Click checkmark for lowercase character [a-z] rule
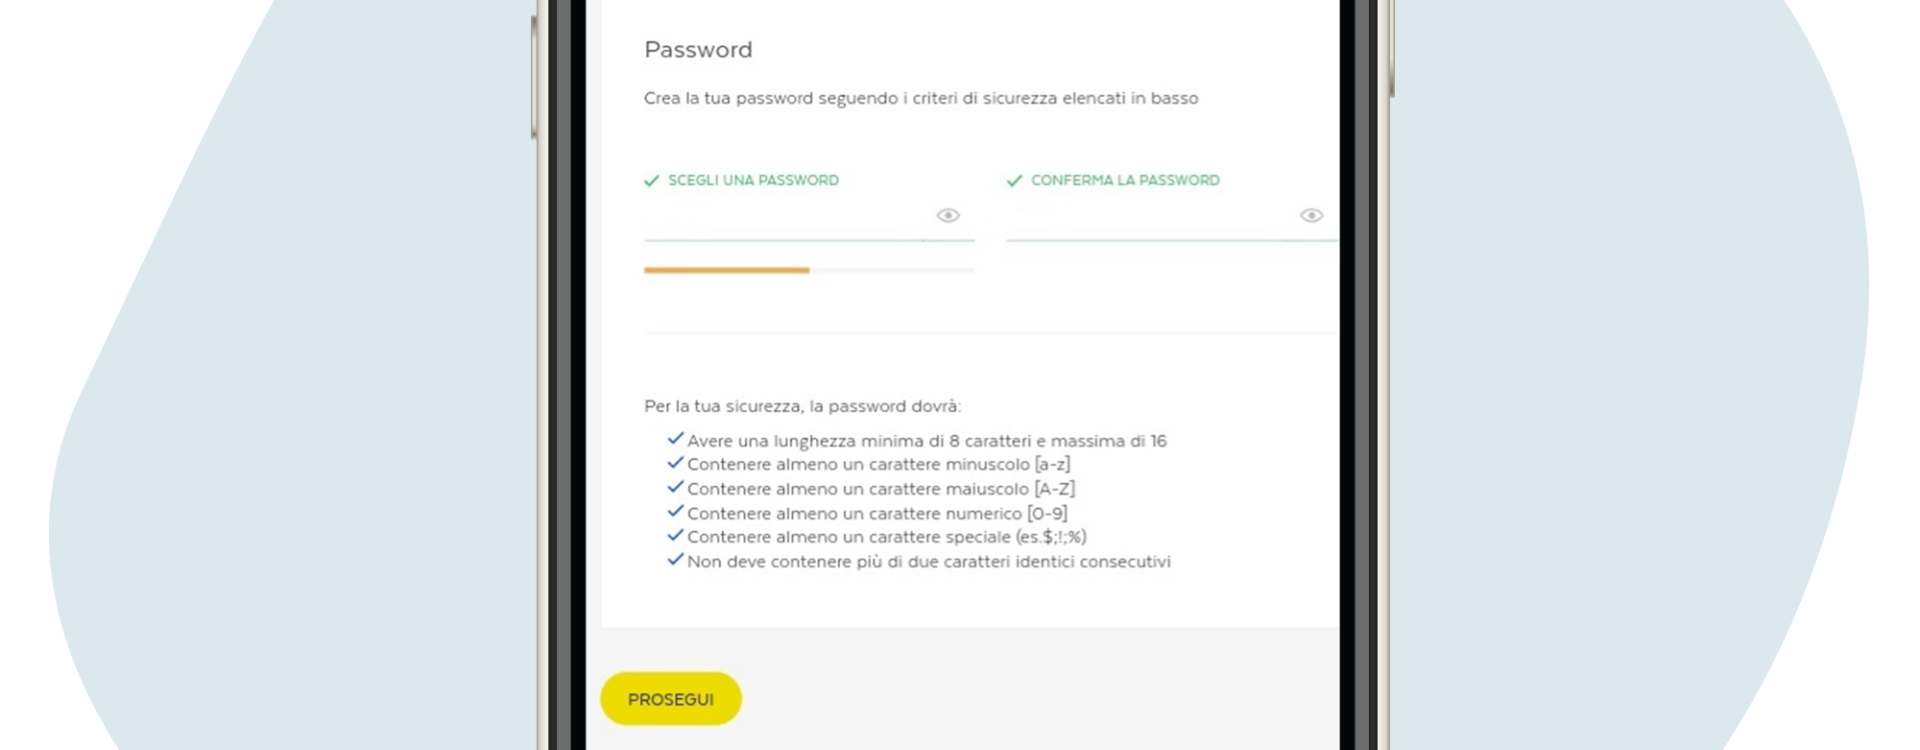The image size is (1920, 750). [x=675, y=463]
